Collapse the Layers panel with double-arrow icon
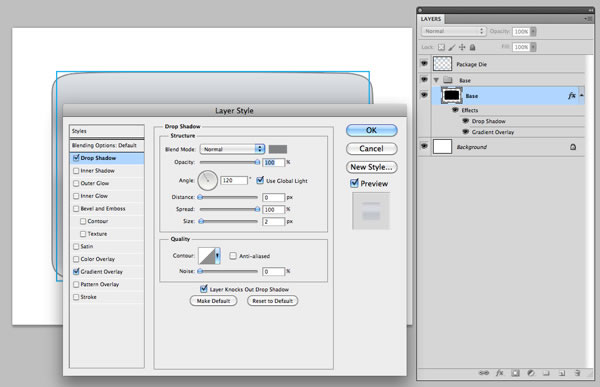This screenshot has height=387, width=600. (590, 10)
